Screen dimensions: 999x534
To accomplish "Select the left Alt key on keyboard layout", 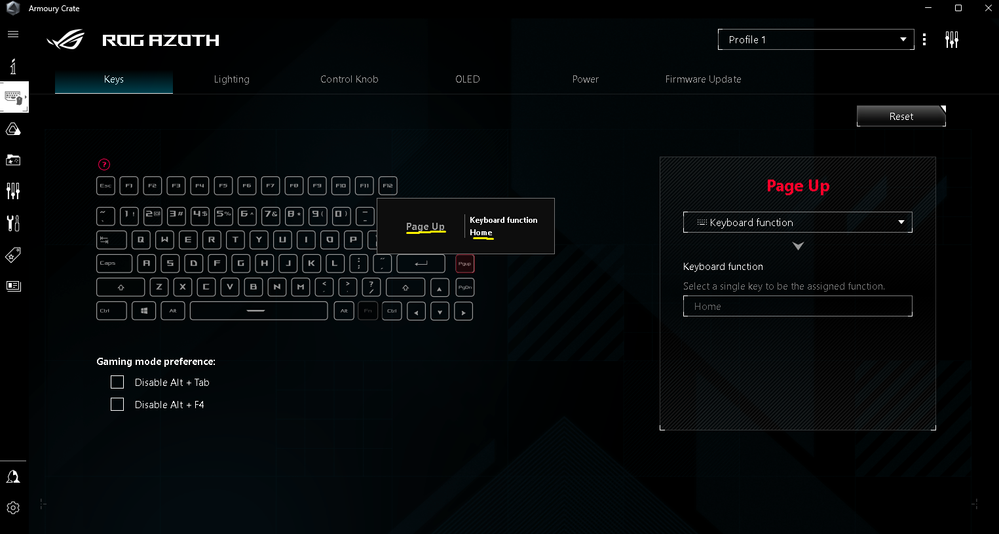I will [x=172, y=311].
